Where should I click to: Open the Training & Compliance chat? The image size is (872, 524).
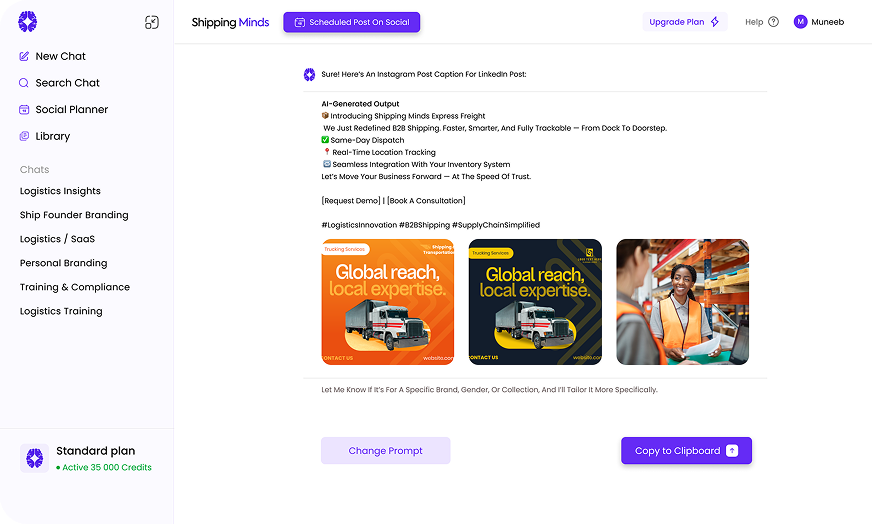(x=75, y=287)
